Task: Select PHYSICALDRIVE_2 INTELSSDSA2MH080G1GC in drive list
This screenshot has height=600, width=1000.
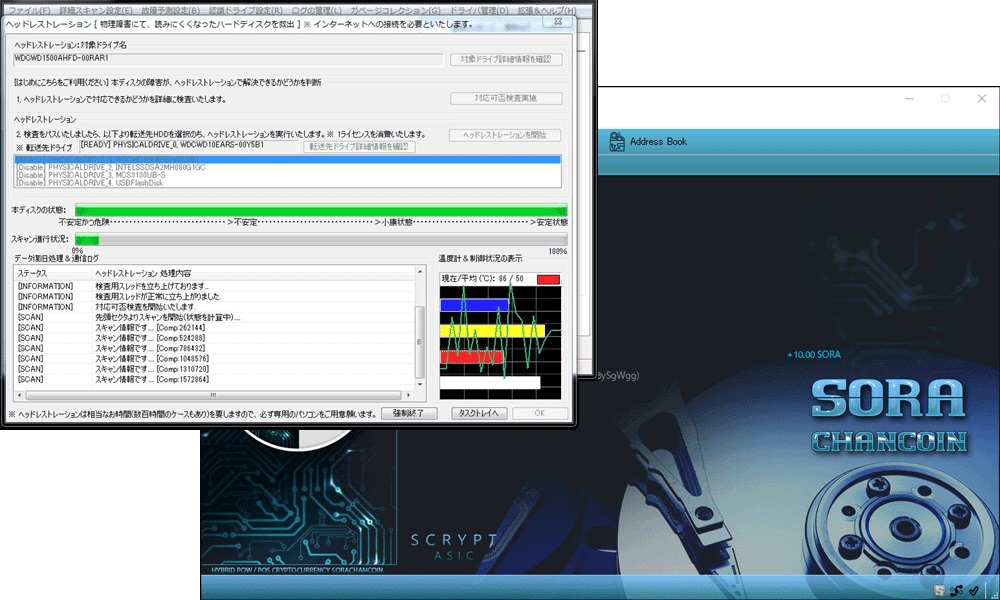Action: [288, 167]
